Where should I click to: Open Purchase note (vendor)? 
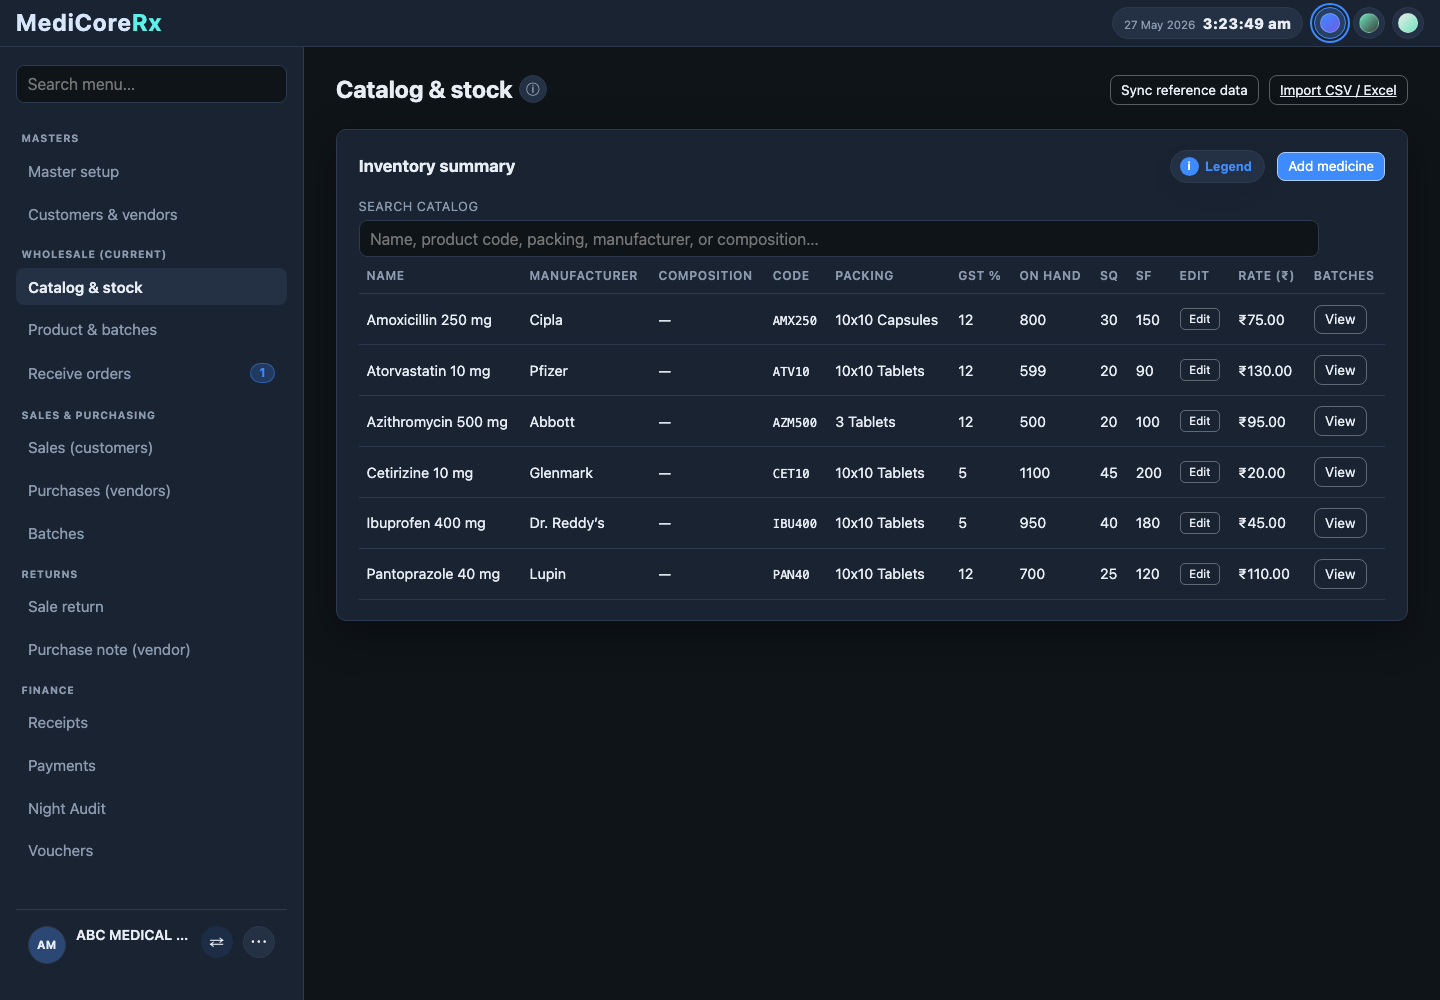coord(152,650)
